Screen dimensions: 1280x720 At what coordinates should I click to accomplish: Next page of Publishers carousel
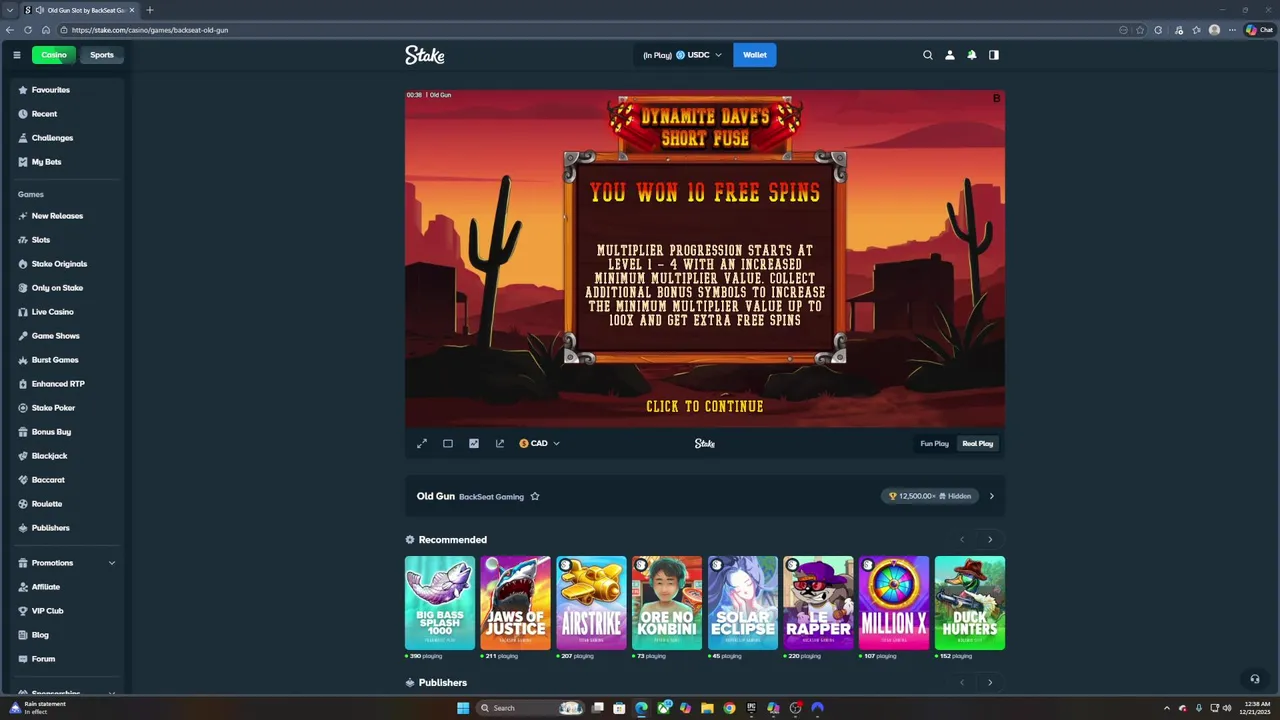990,683
